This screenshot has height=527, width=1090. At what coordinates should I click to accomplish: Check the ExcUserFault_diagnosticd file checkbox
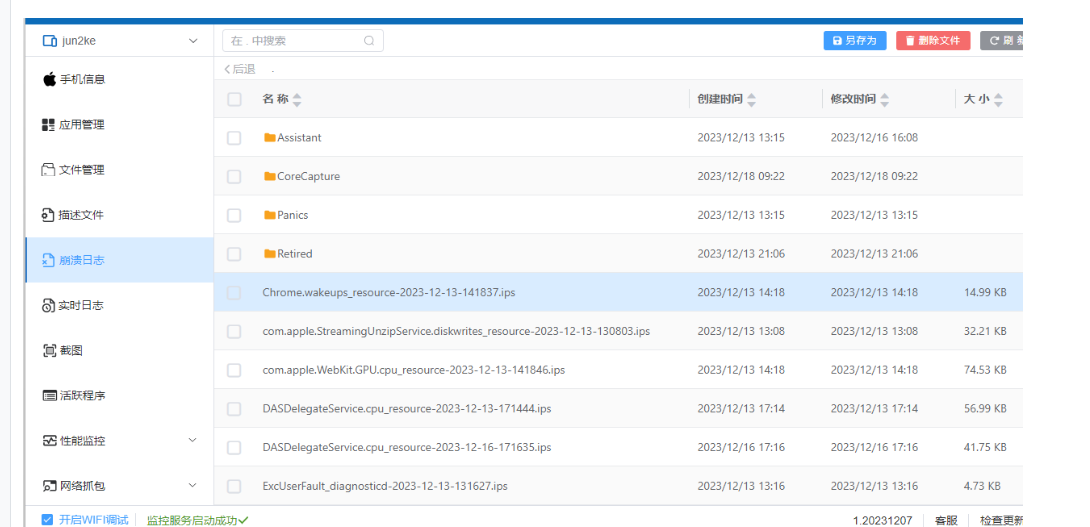(234, 486)
